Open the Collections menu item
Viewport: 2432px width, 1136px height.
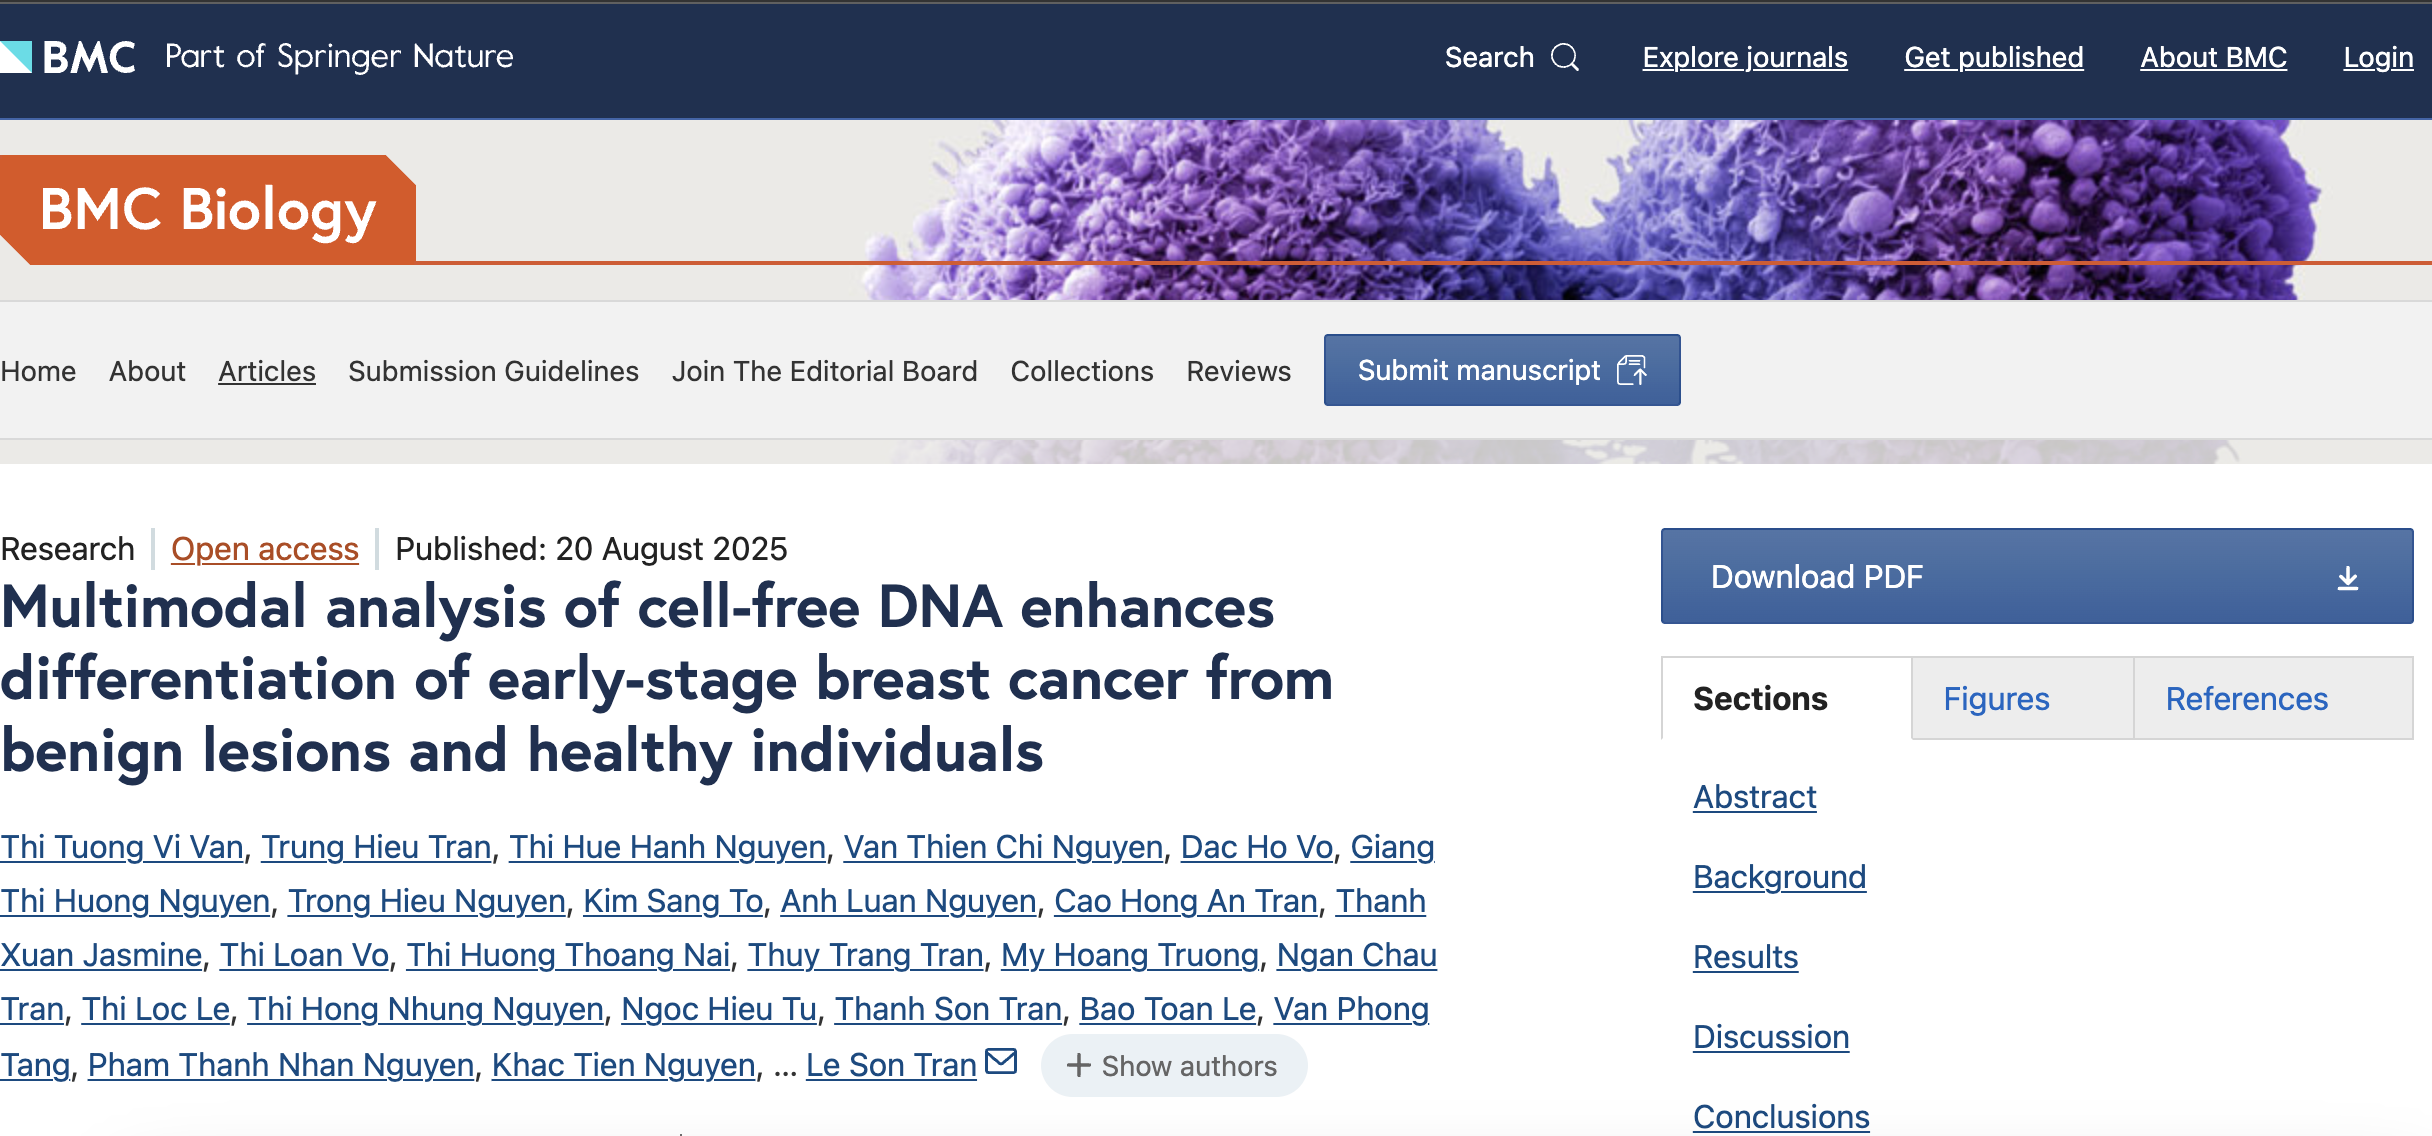1082,370
